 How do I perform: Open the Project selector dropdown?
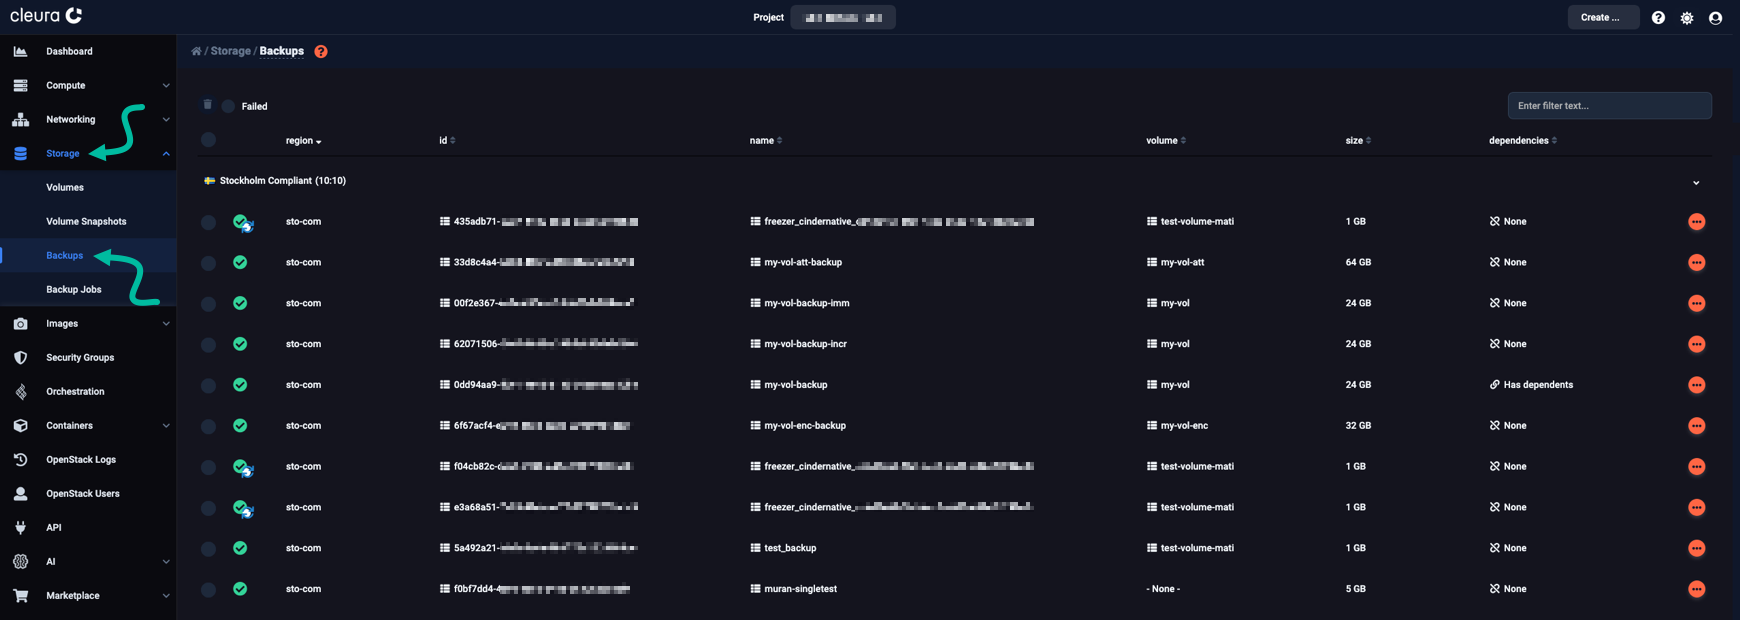coord(843,18)
